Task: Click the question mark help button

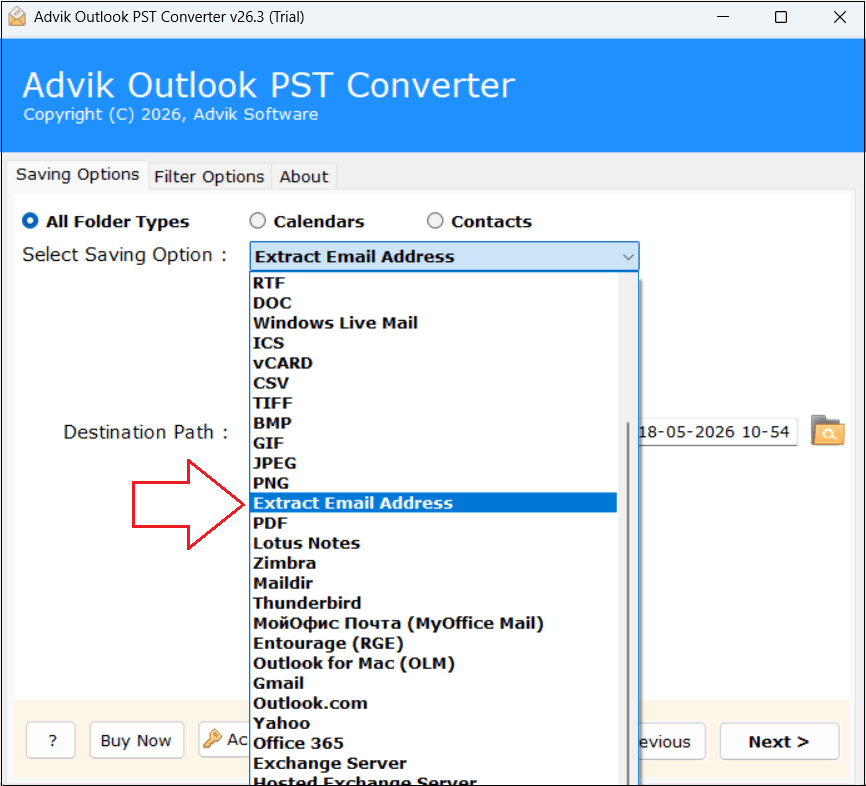Action: (51, 740)
